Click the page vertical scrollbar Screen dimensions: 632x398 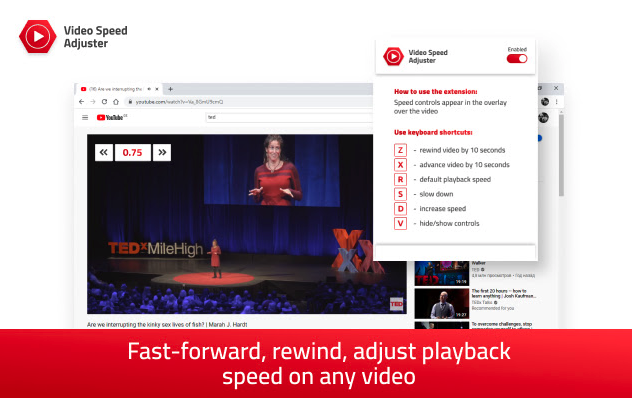[561, 155]
